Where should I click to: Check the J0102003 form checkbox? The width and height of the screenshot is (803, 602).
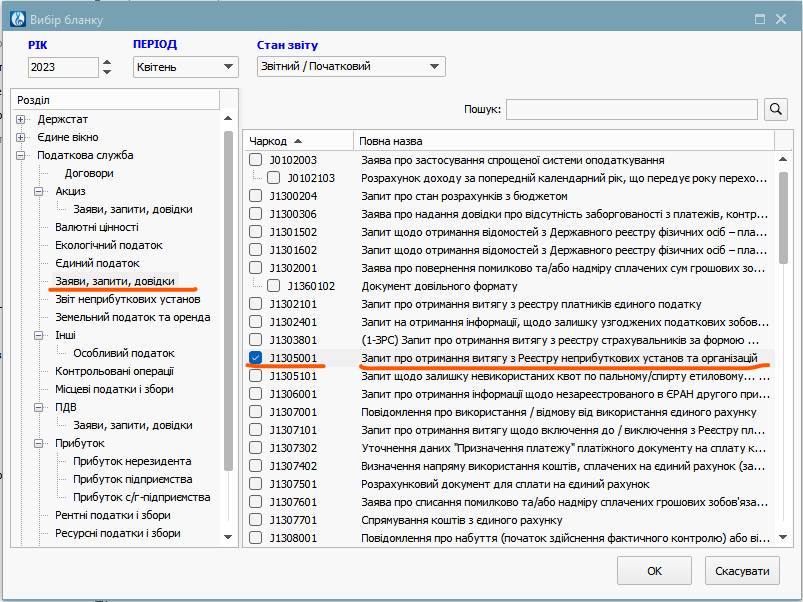tap(256, 160)
